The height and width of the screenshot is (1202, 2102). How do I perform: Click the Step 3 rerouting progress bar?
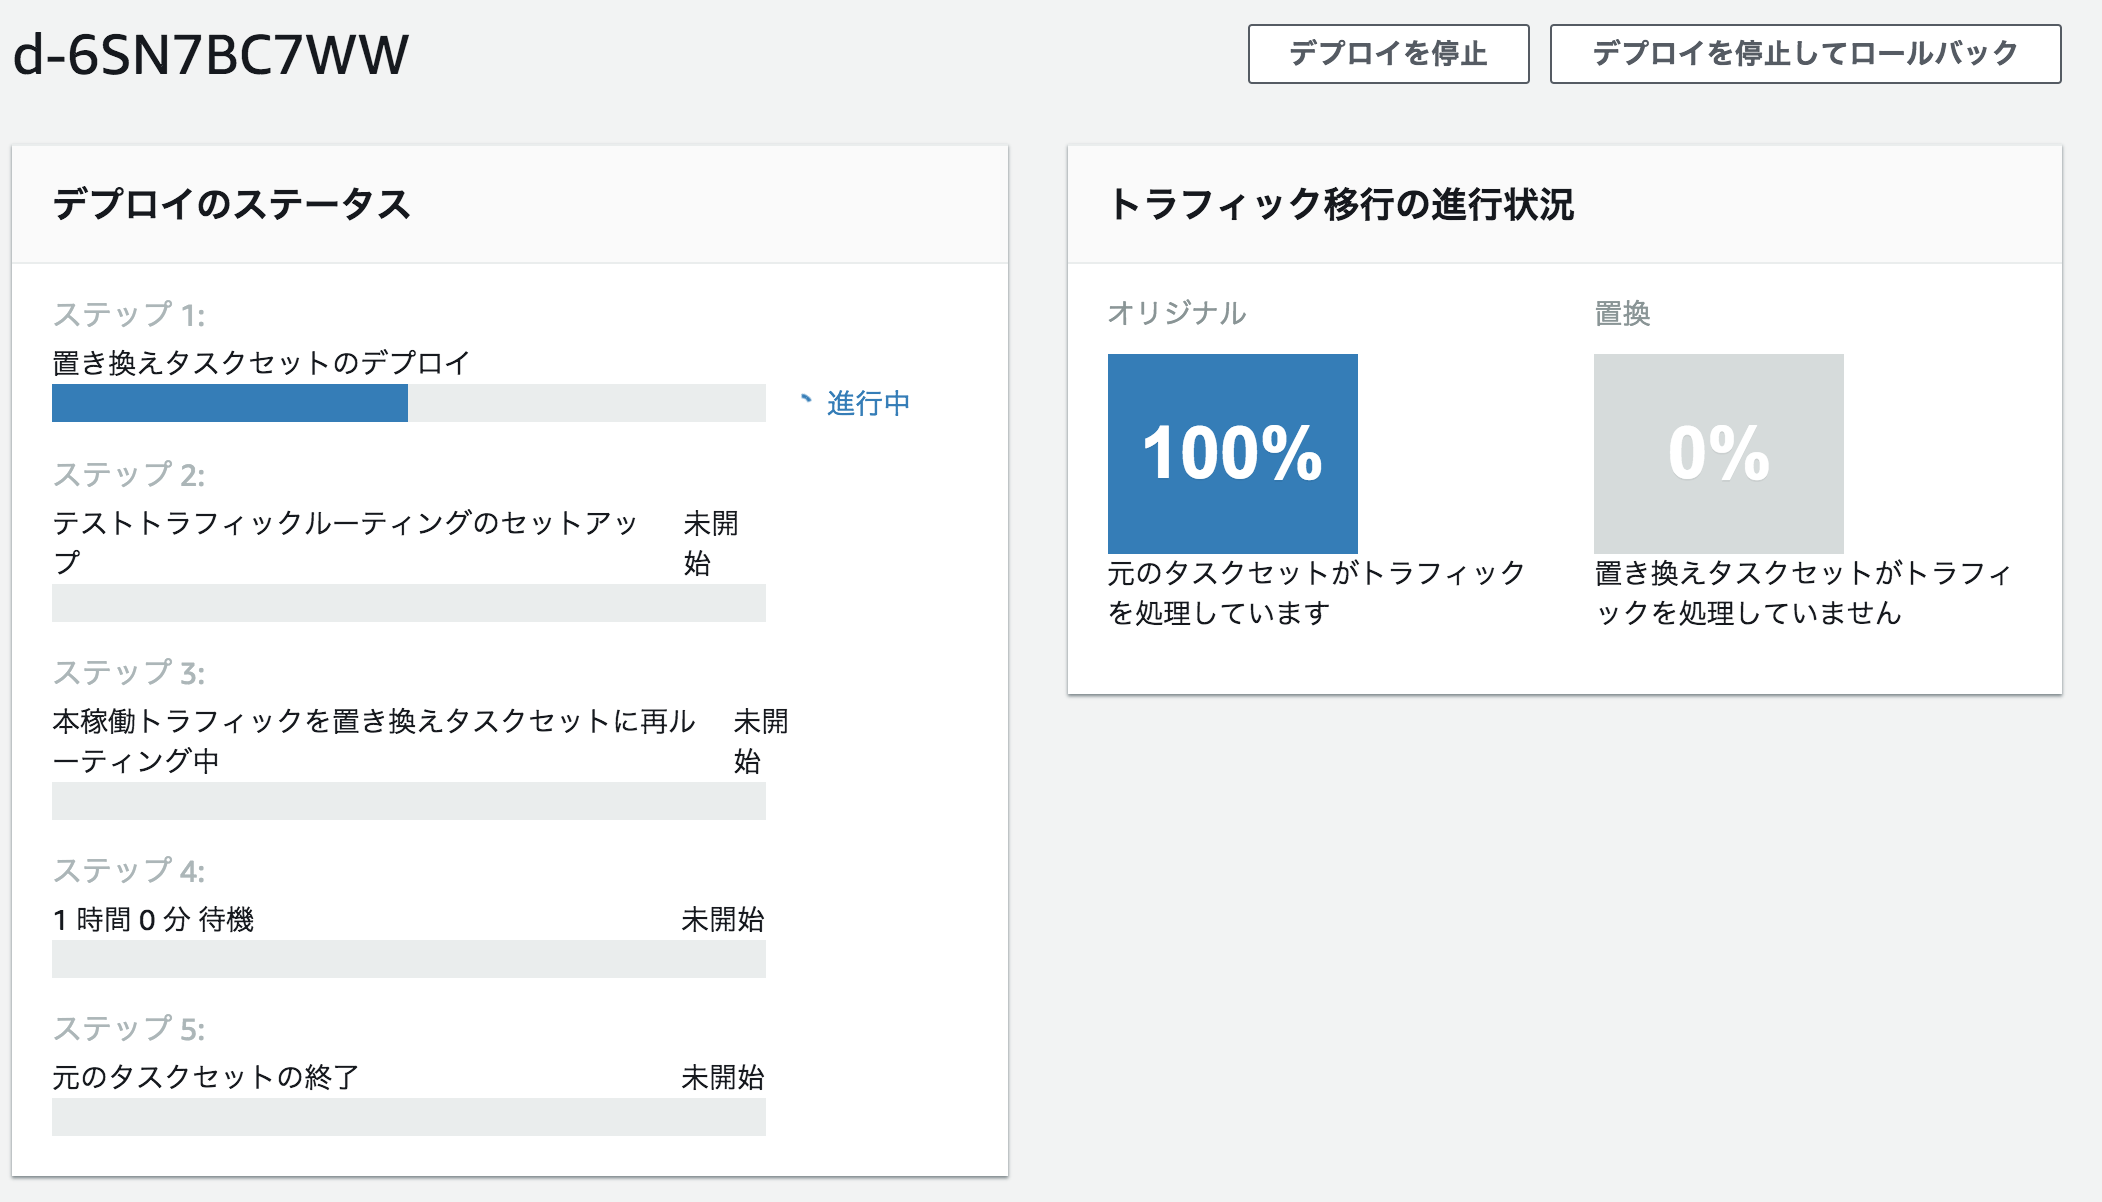point(408,801)
